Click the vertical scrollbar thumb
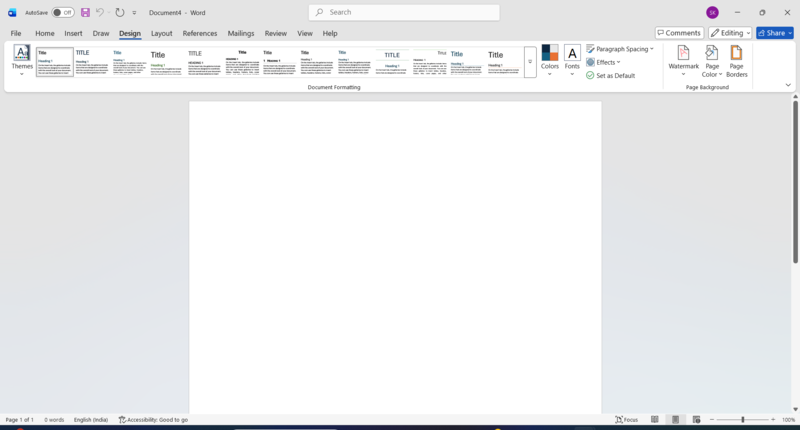Image resolution: width=800 pixels, height=430 pixels. (x=795, y=182)
